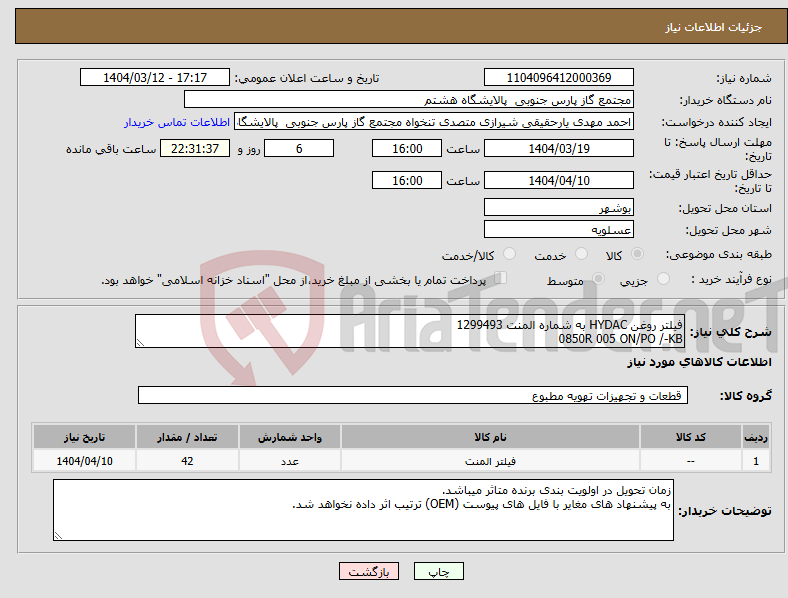Click the label نوع فرآیند خرید
The image size is (788, 598).
click(x=731, y=279)
